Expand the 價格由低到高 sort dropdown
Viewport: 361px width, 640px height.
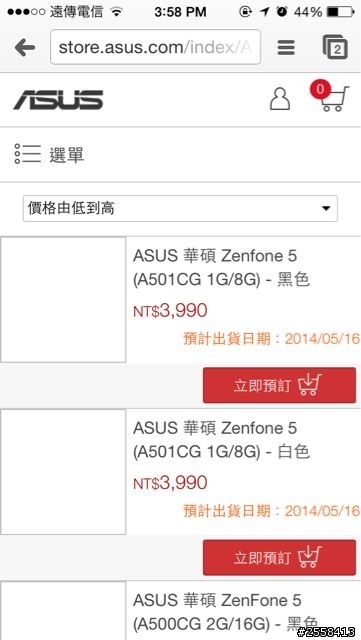180,209
